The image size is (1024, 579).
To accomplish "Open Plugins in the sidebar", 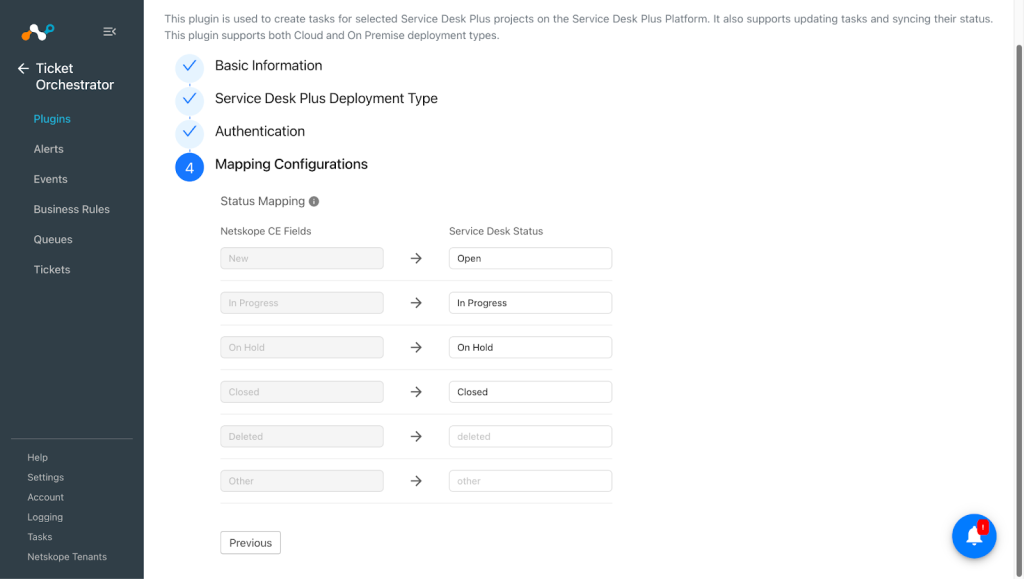I will pos(52,119).
